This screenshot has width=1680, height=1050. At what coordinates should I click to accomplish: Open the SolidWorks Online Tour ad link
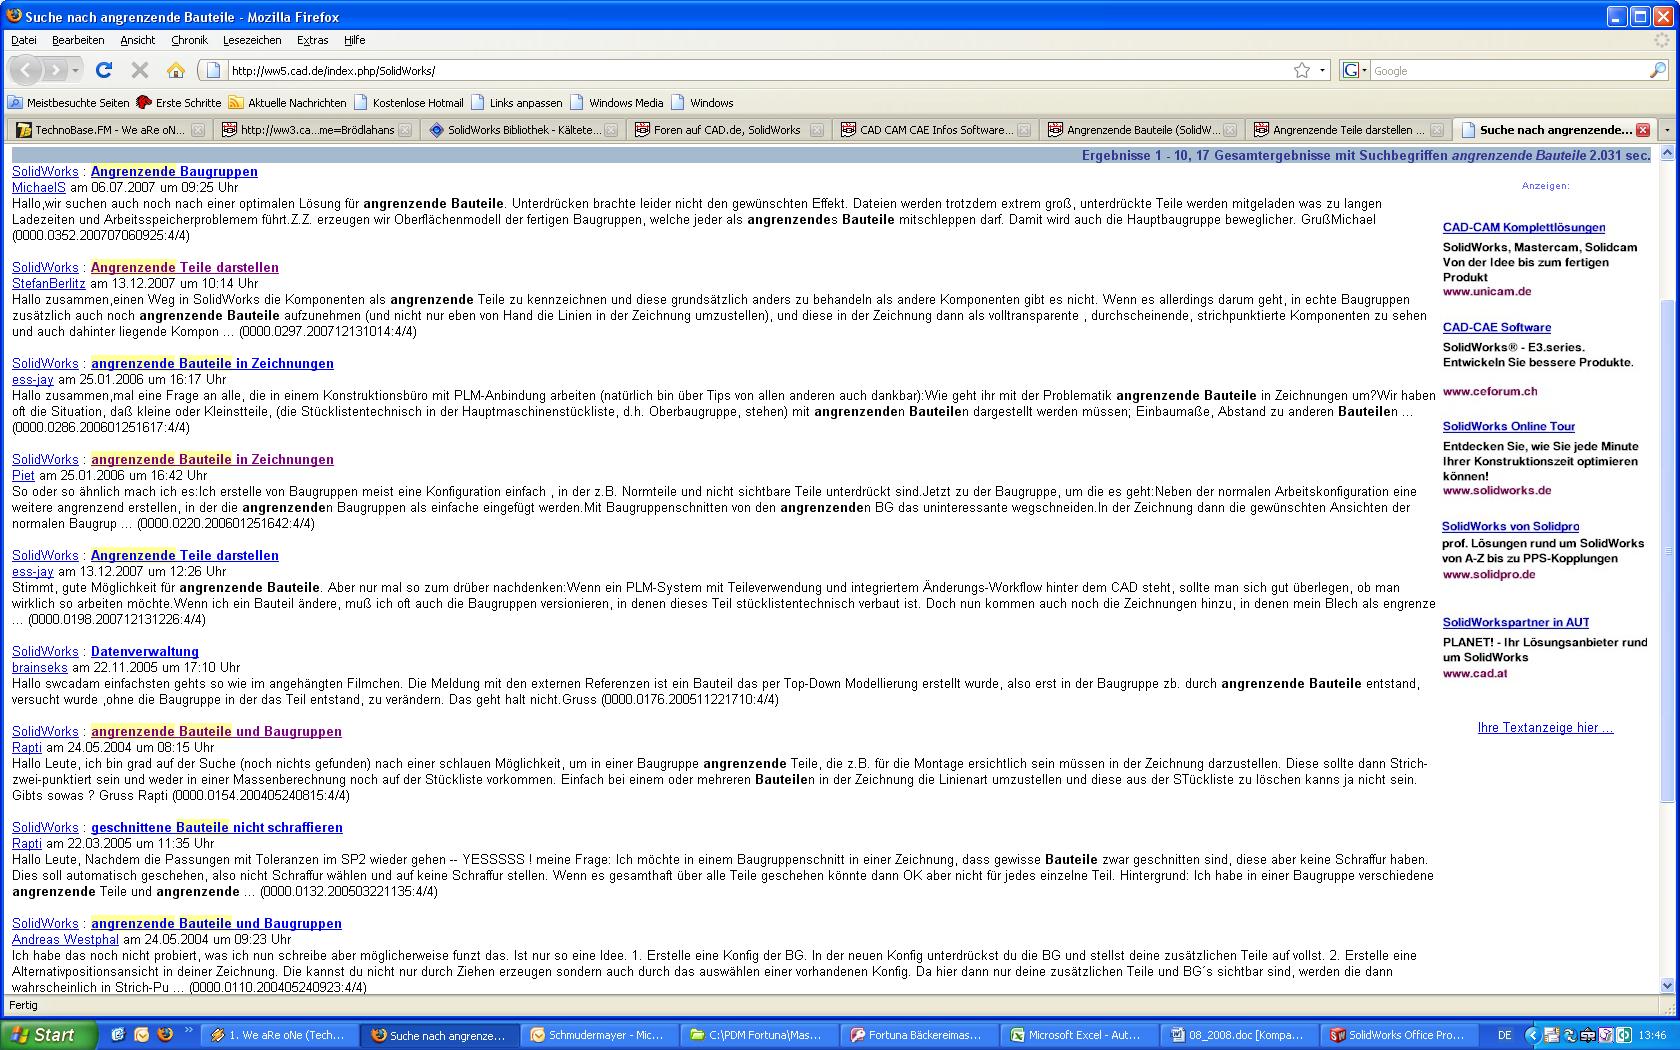1509,426
